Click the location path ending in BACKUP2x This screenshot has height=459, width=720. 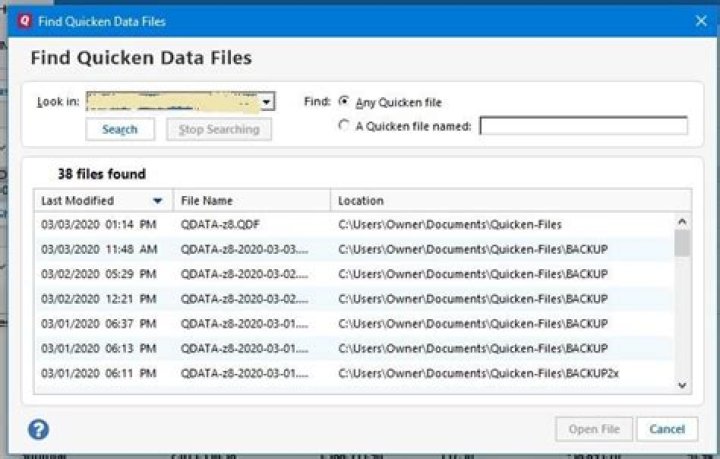point(478,373)
